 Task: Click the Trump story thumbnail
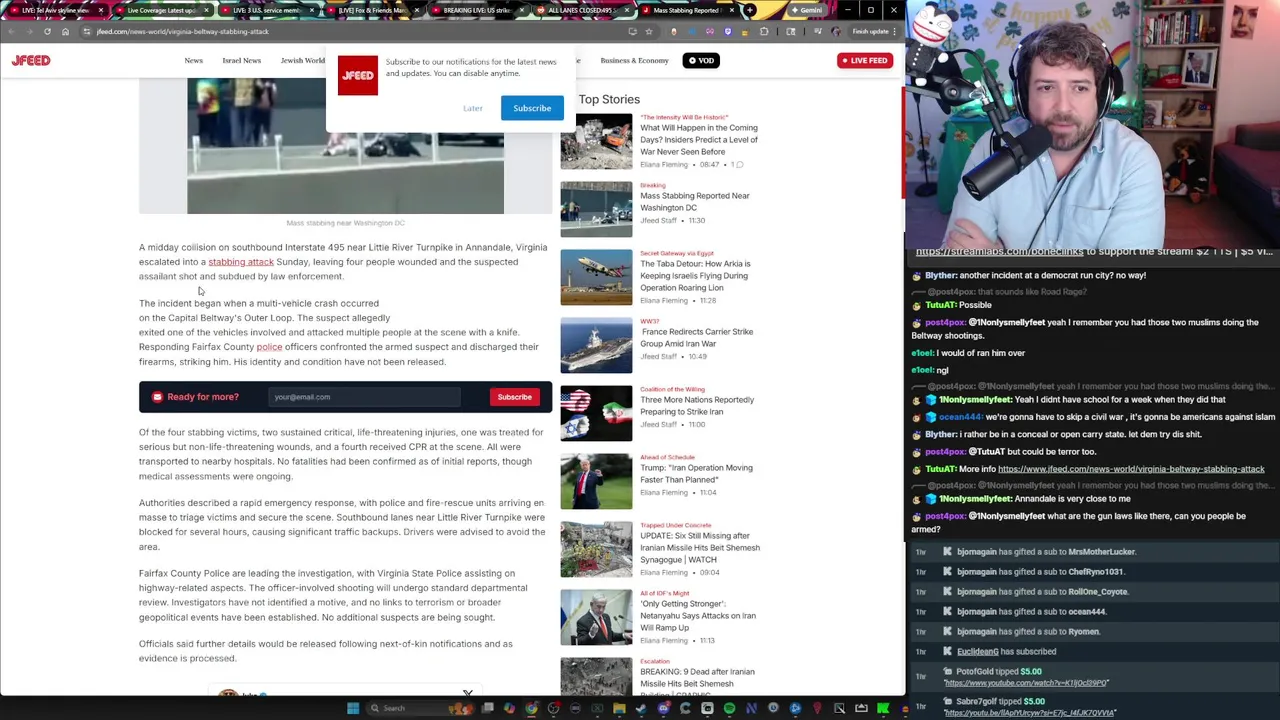(x=596, y=481)
